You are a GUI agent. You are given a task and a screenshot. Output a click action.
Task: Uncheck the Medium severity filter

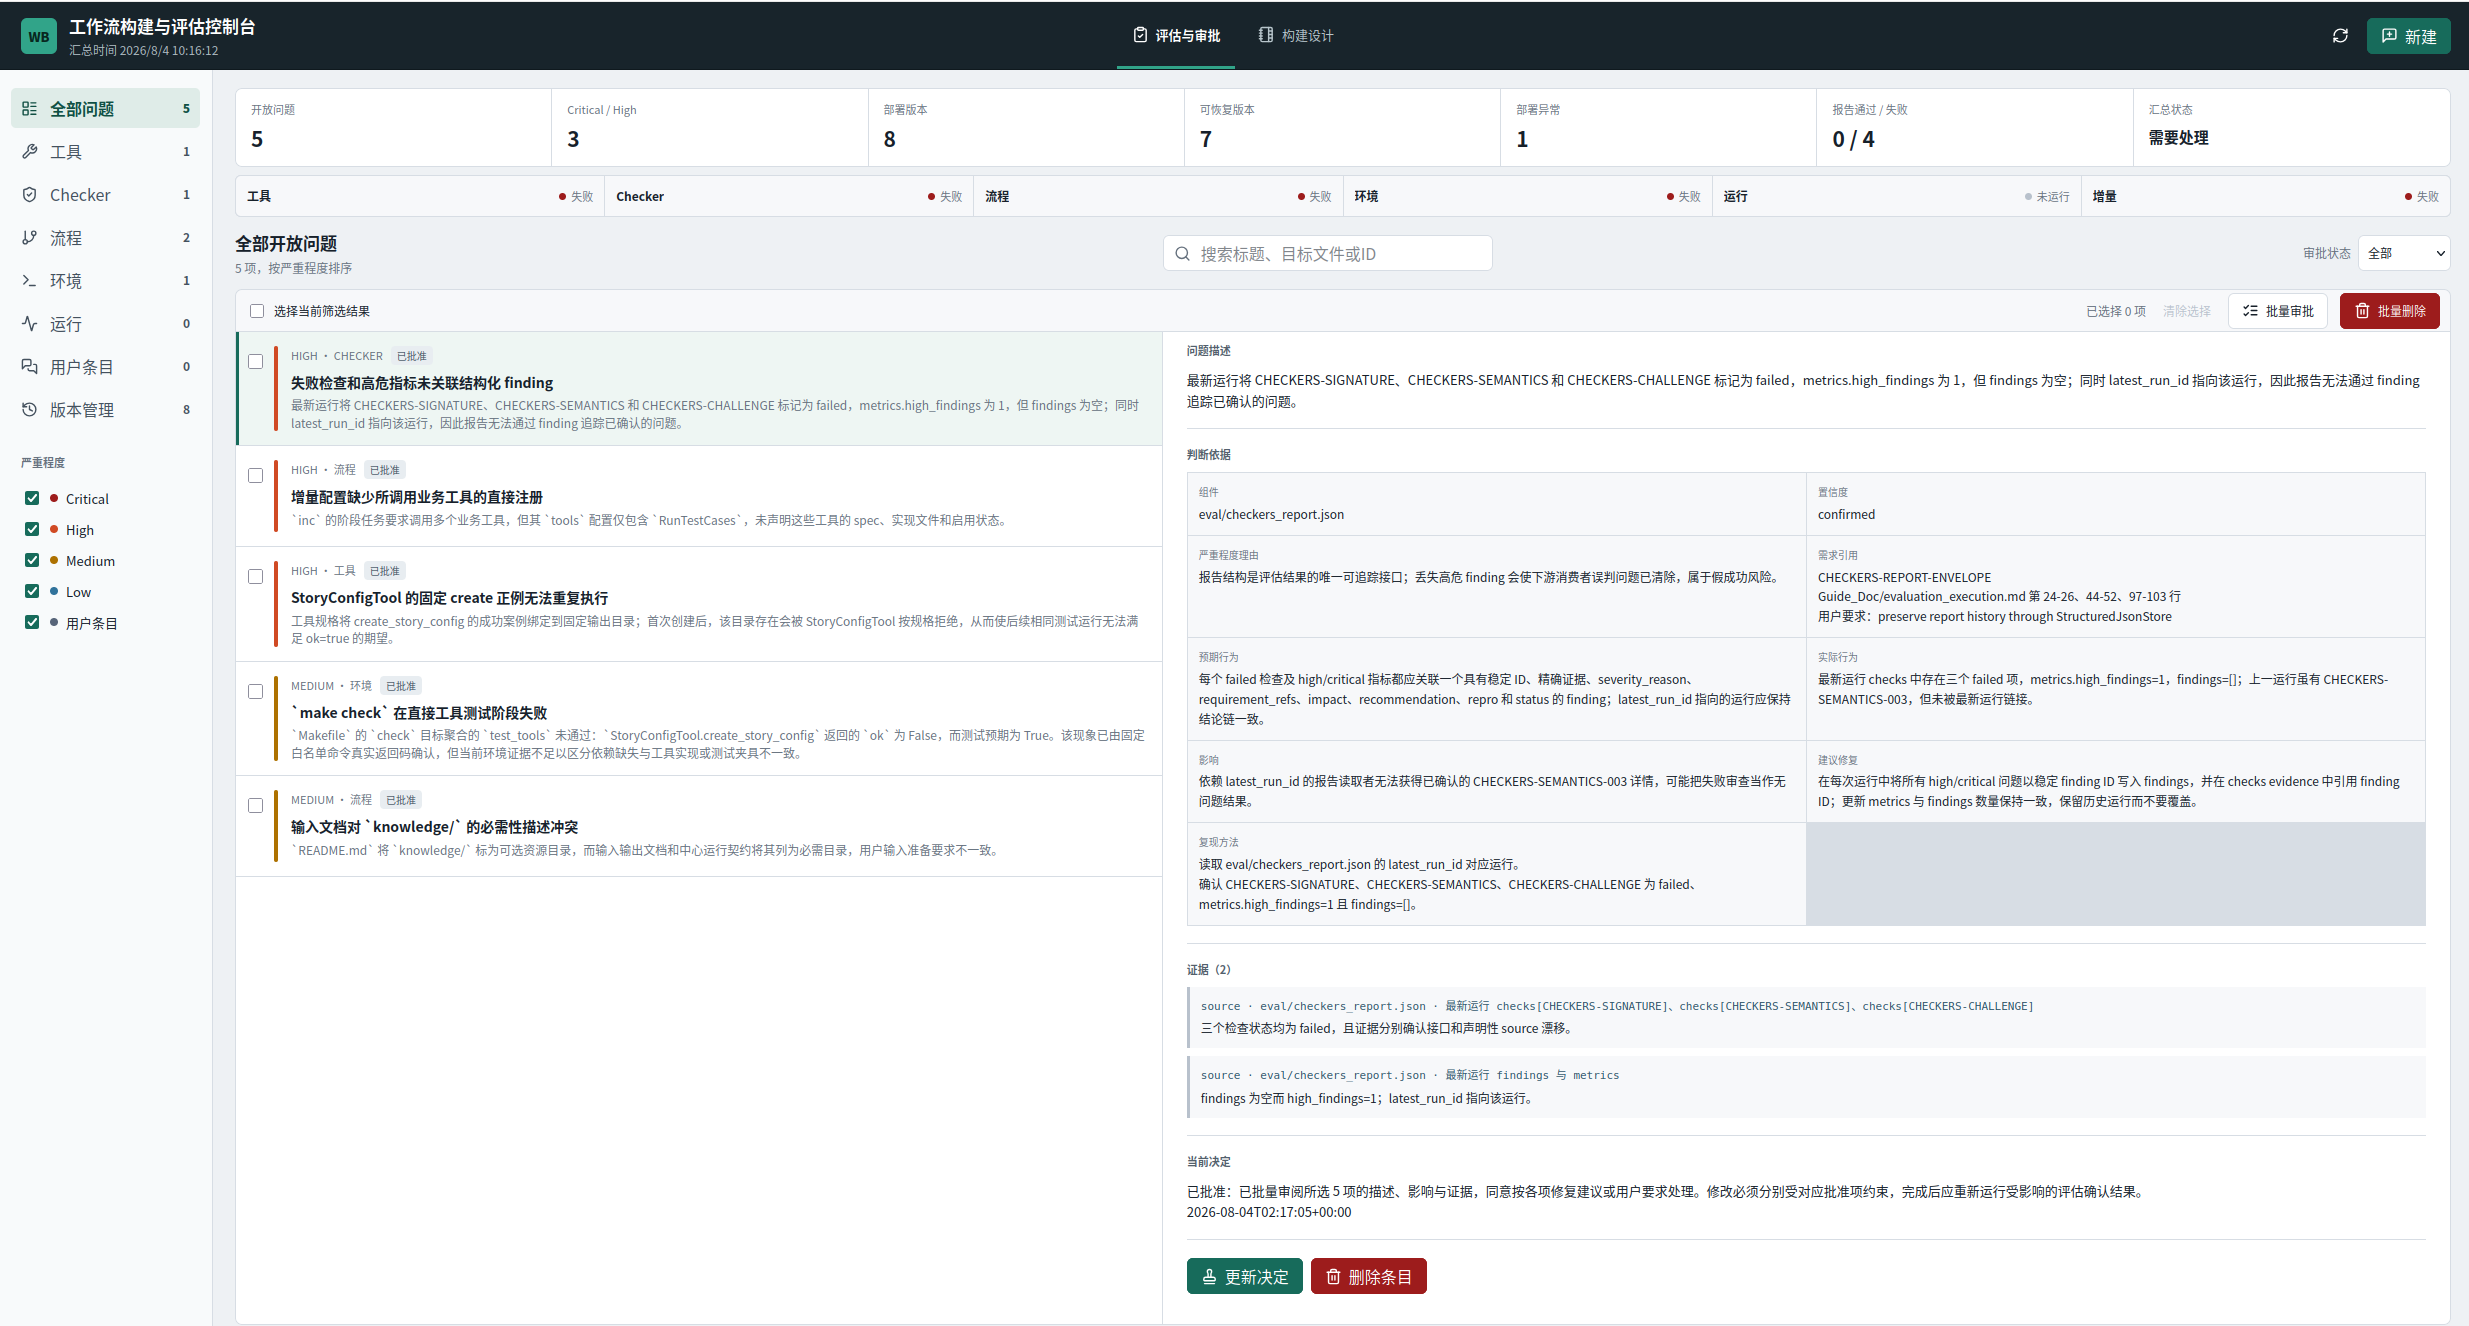32,560
